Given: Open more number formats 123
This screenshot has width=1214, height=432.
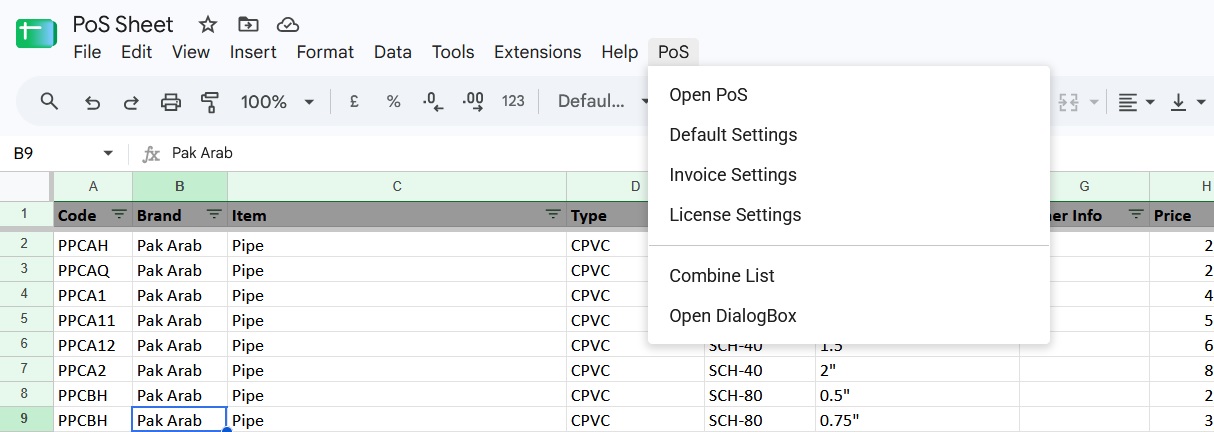Looking at the screenshot, I should click(513, 101).
